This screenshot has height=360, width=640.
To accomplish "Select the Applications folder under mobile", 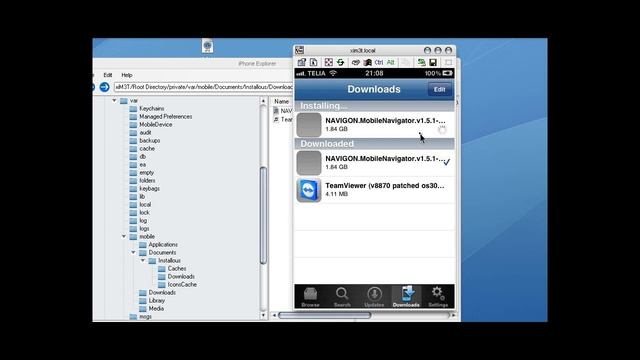I will [158, 244].
